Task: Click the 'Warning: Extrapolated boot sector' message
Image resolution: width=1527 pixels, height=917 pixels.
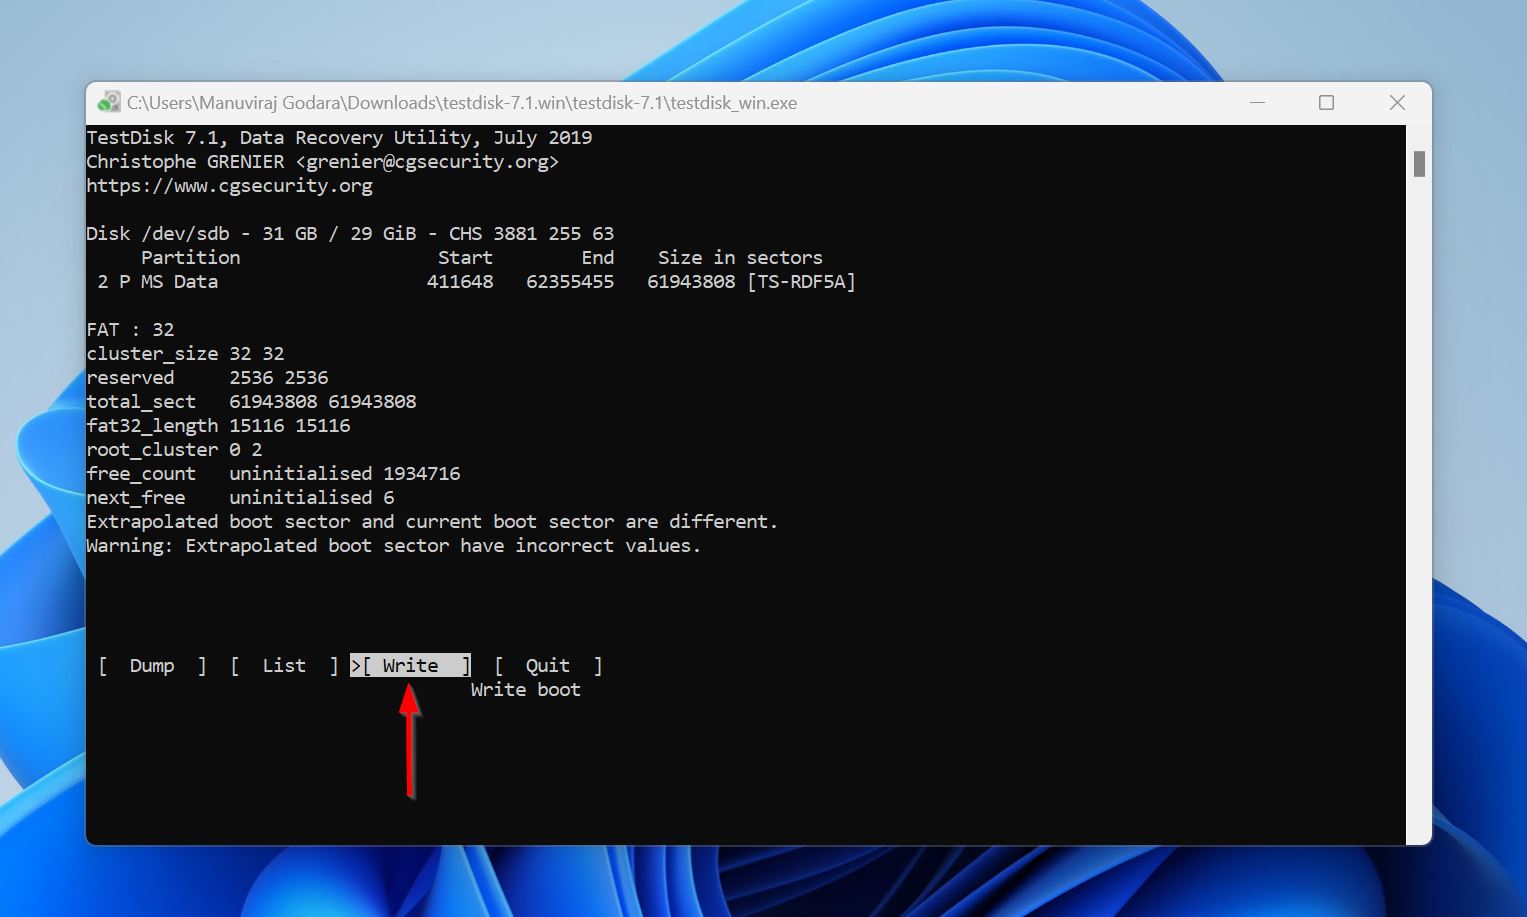Action: coord(394,546)
